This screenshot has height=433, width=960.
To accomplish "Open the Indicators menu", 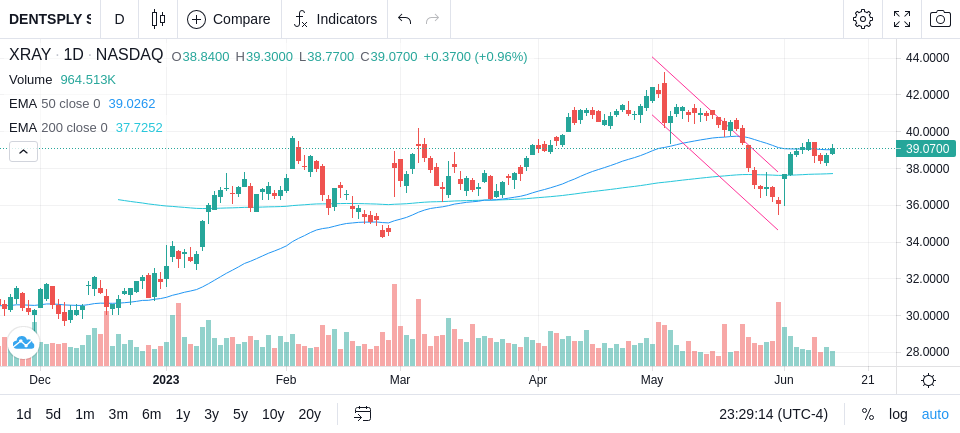I will click(336, 19).
